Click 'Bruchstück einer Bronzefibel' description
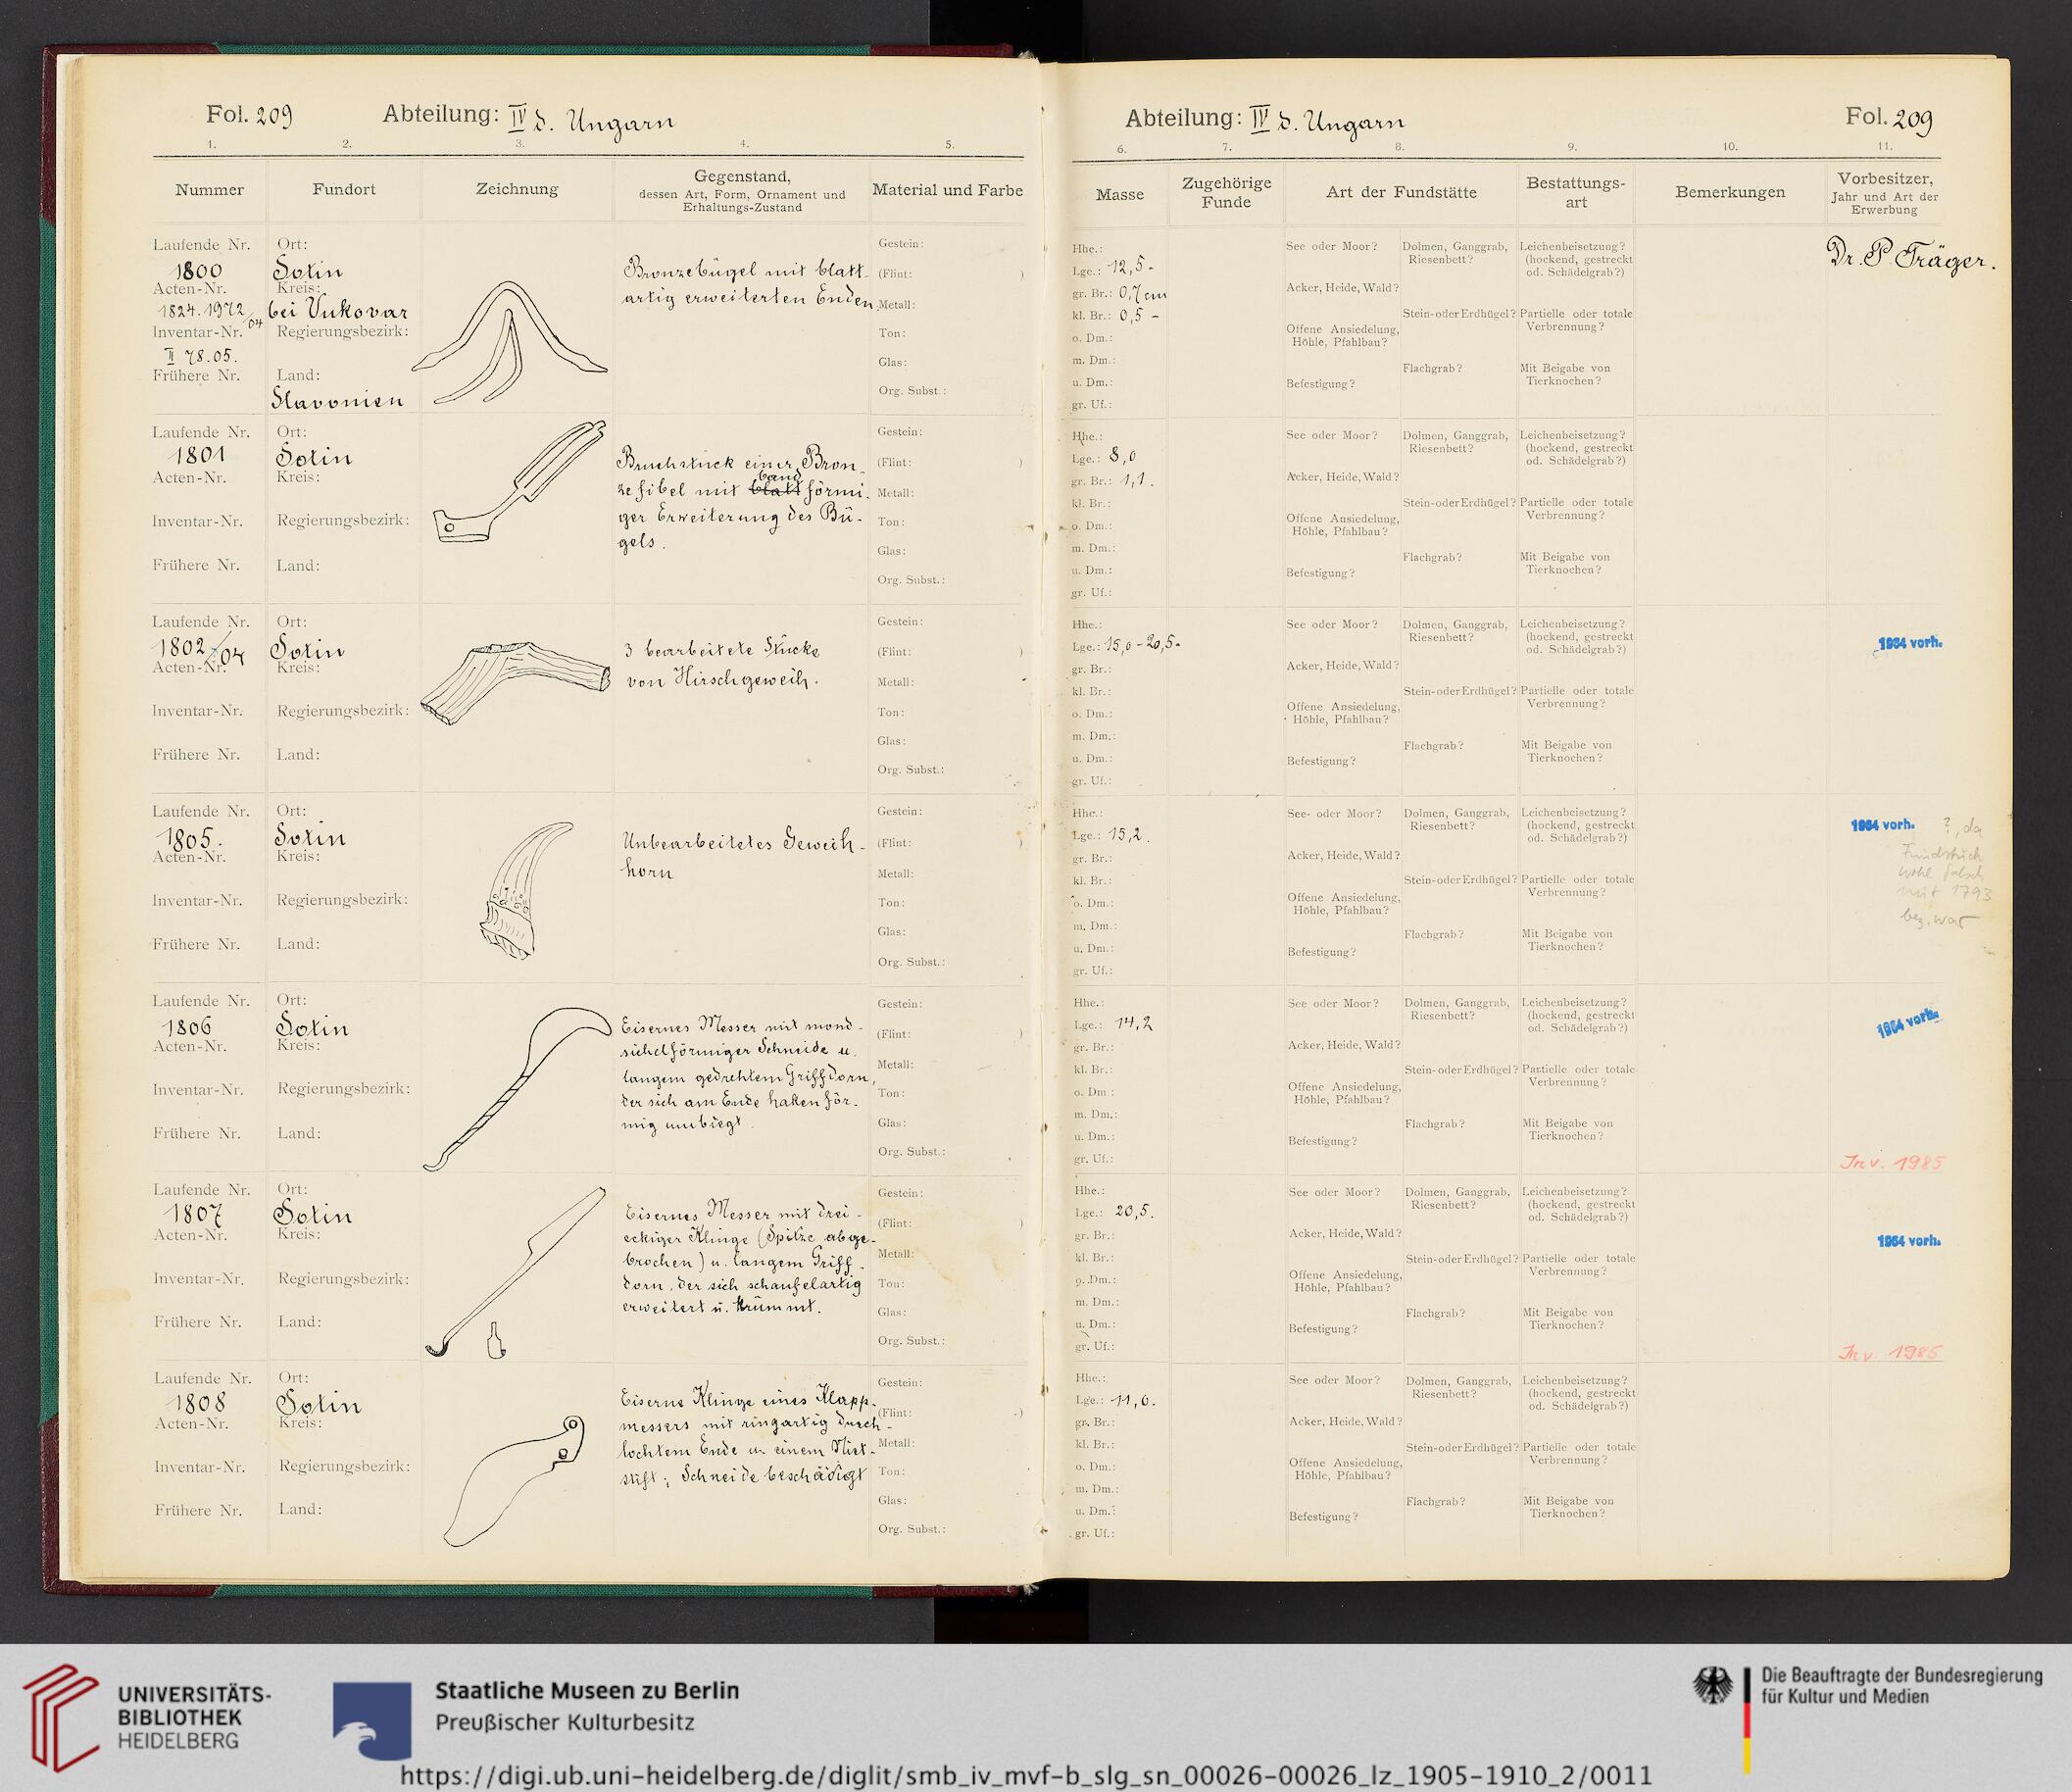 (x=742, y=498)
